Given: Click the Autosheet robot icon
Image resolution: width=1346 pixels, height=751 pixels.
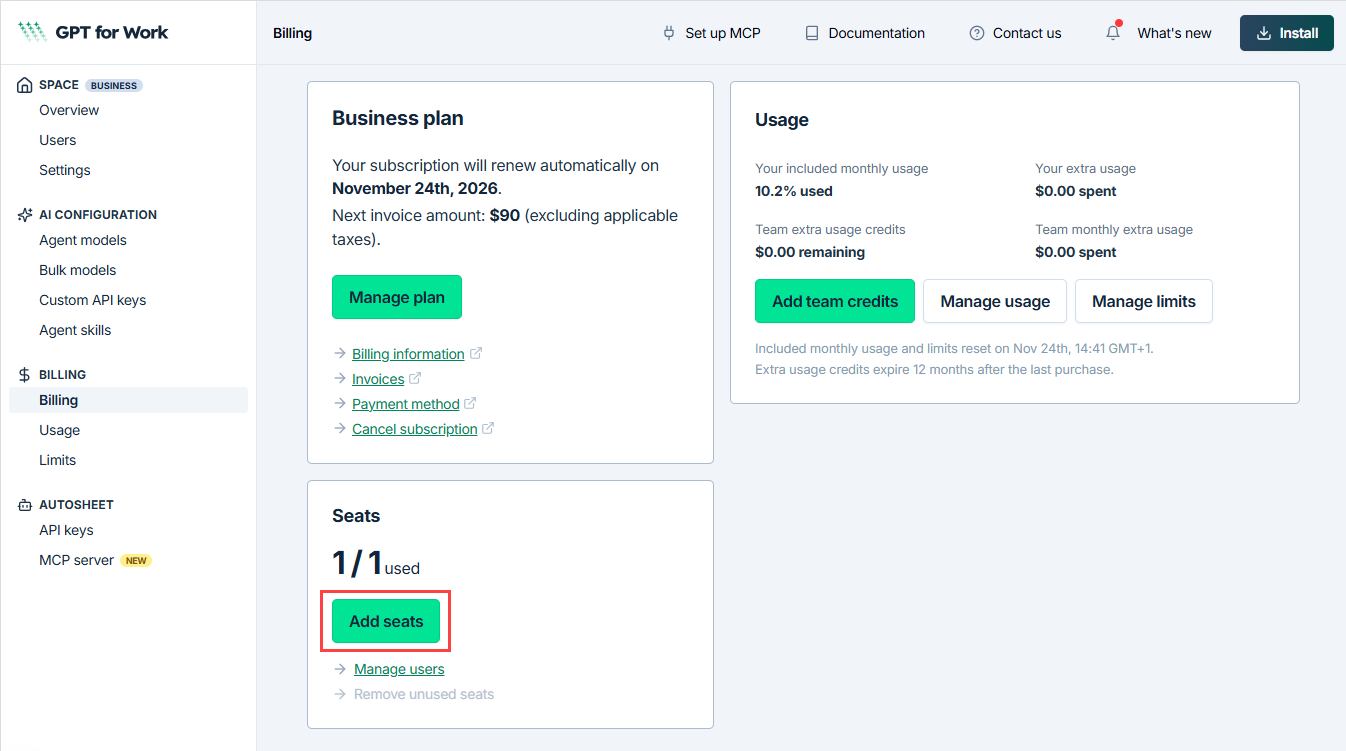Looking at the screenshot, I should 25,505.
